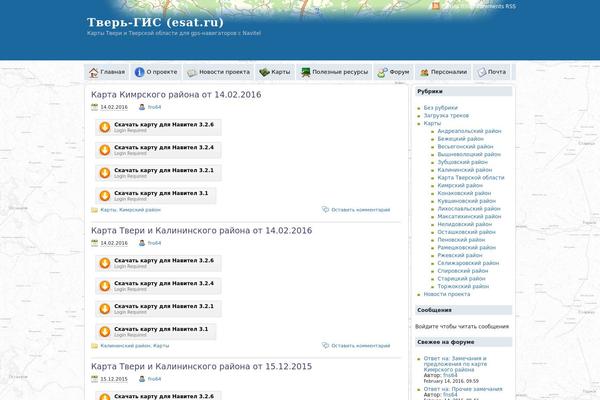Download Навител 3.1 map in Кимрский post
This screenshot has width=600, height=400.
[155, 196]
